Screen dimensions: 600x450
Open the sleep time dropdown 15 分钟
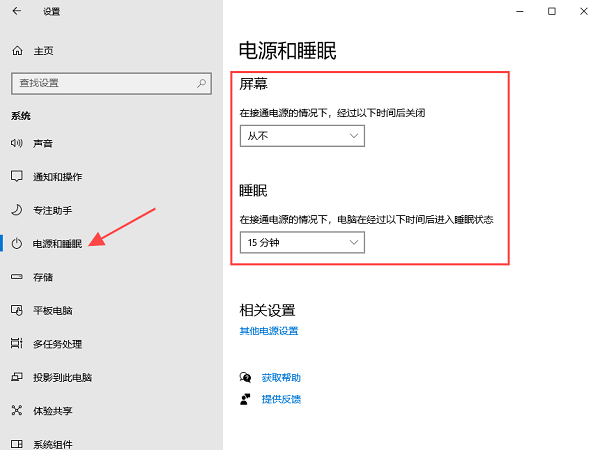[x=302, y=242]
